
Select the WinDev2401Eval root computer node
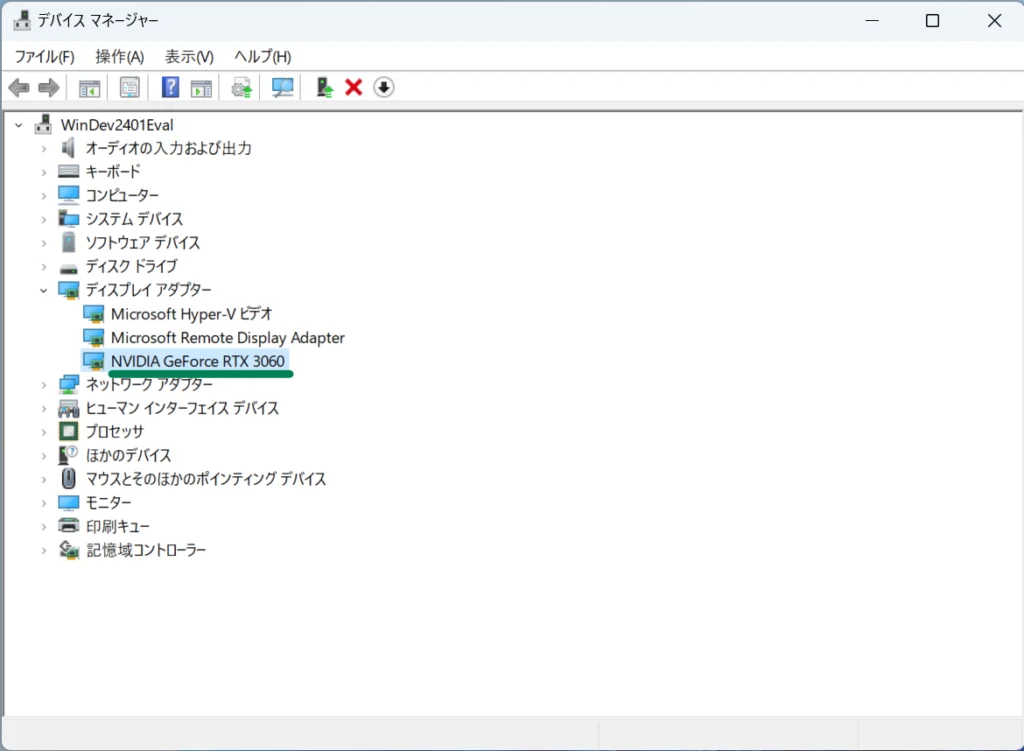116,125
